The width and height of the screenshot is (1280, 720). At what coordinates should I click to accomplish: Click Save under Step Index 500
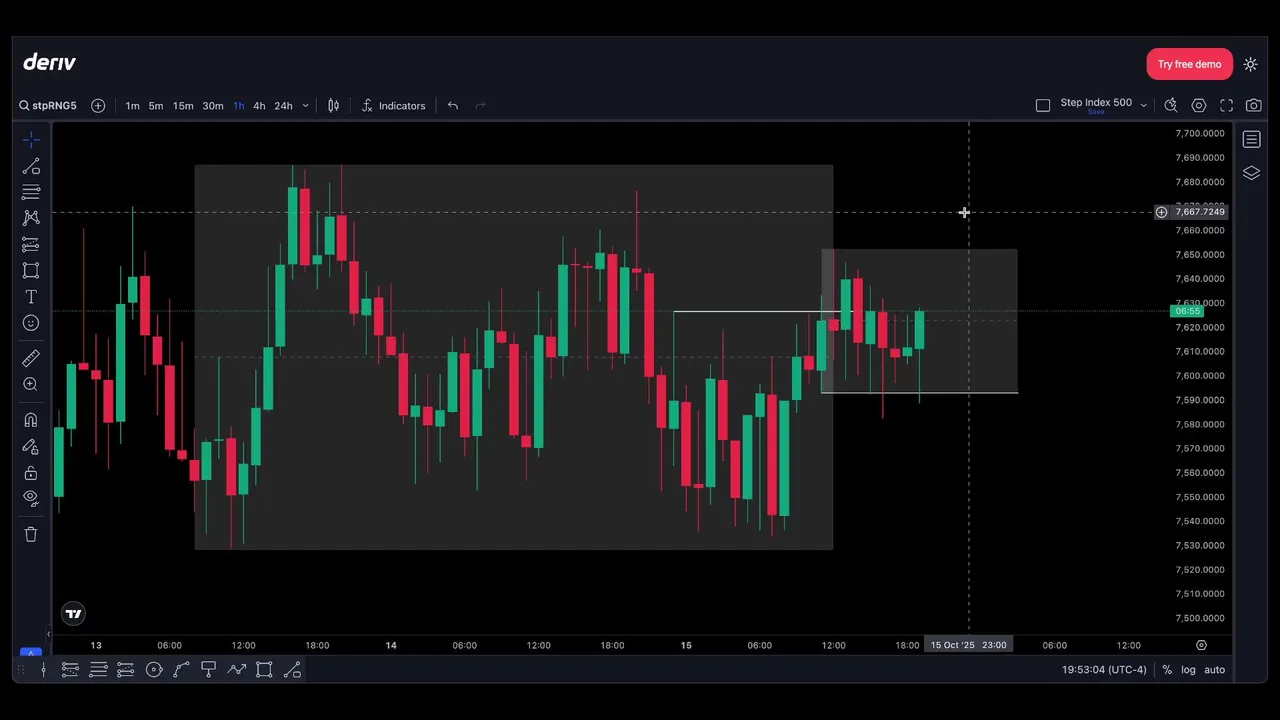coord(1096,112)
